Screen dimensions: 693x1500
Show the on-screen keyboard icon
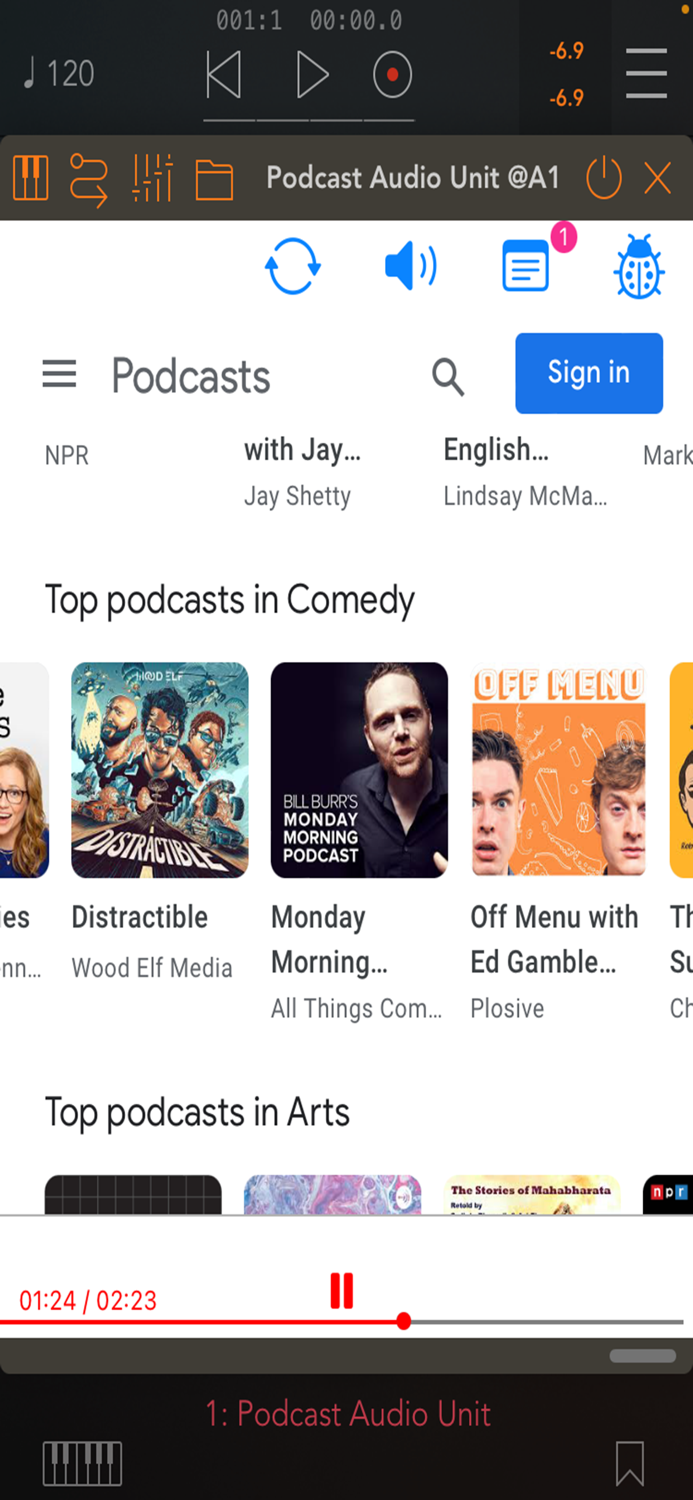(x=82, y=1463)
